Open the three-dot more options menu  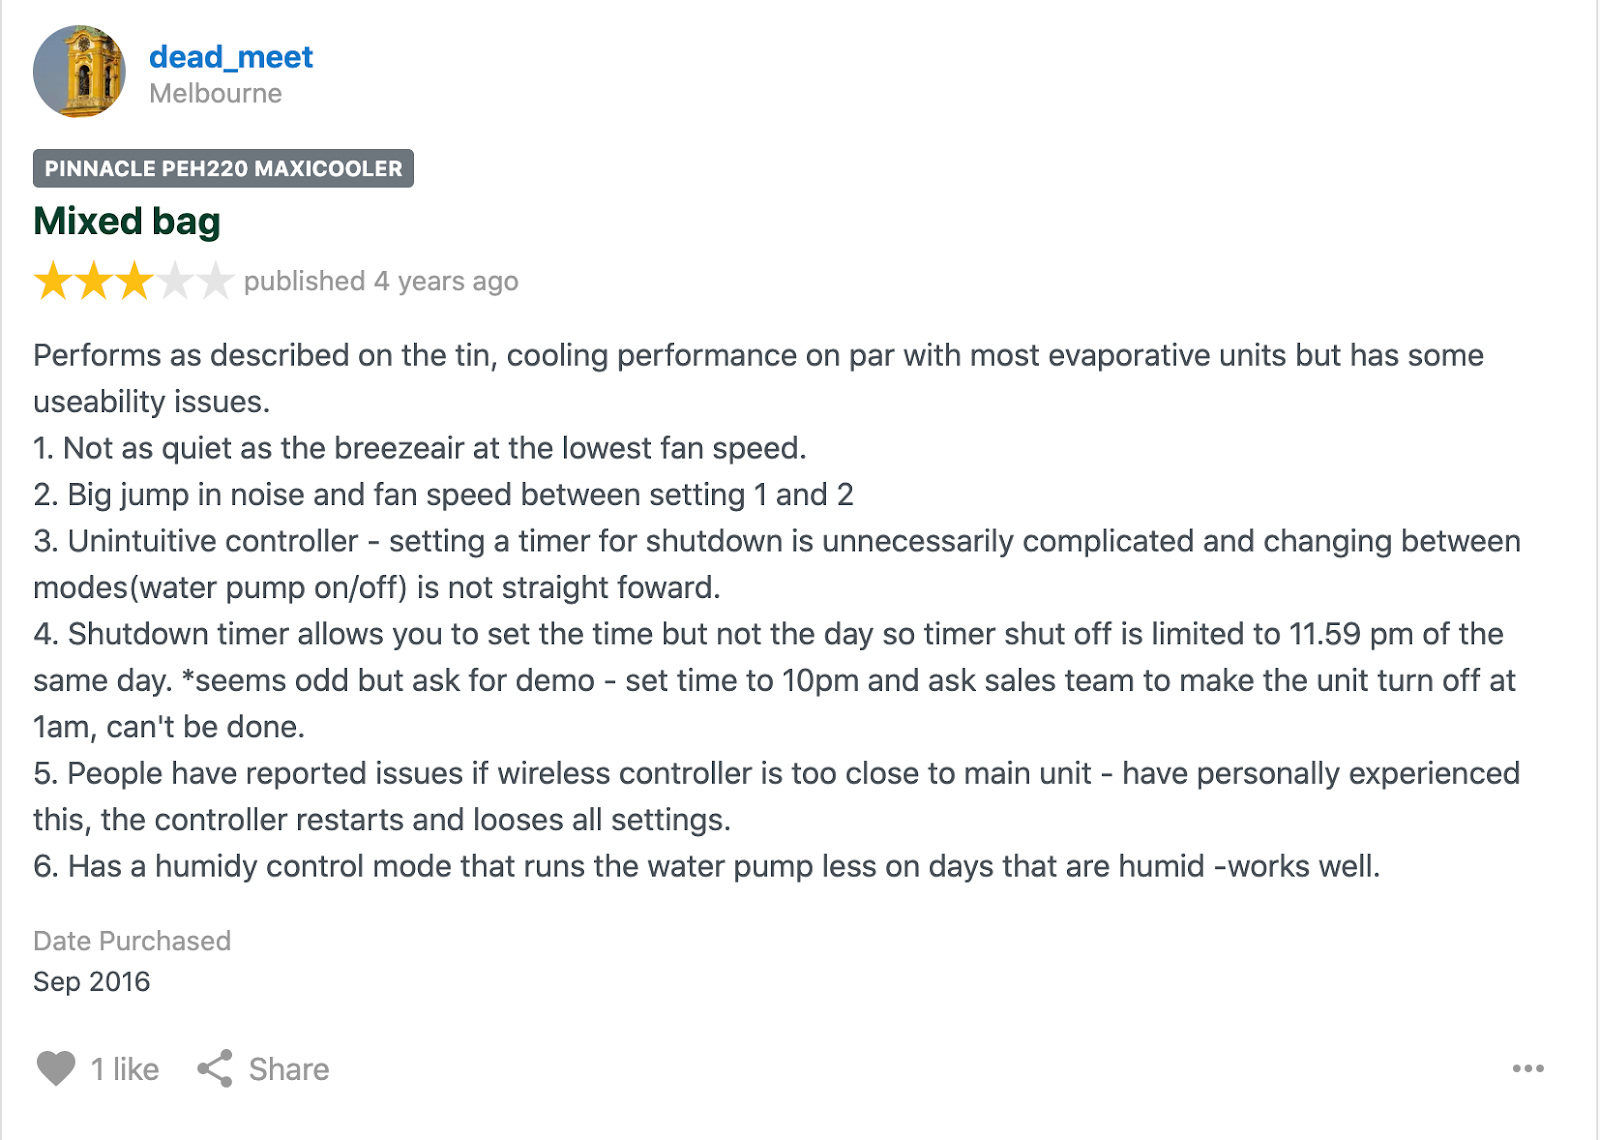pos(1527,1068)
